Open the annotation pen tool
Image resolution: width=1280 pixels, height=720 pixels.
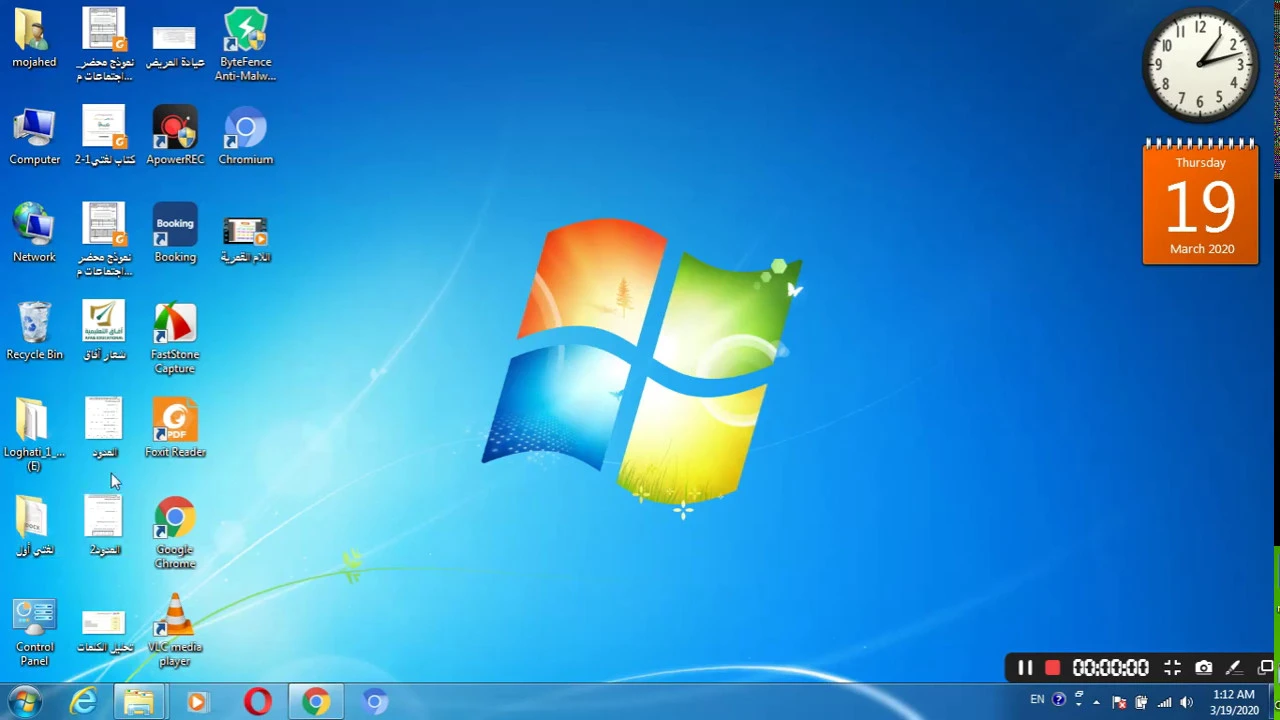coord(1234,668)
